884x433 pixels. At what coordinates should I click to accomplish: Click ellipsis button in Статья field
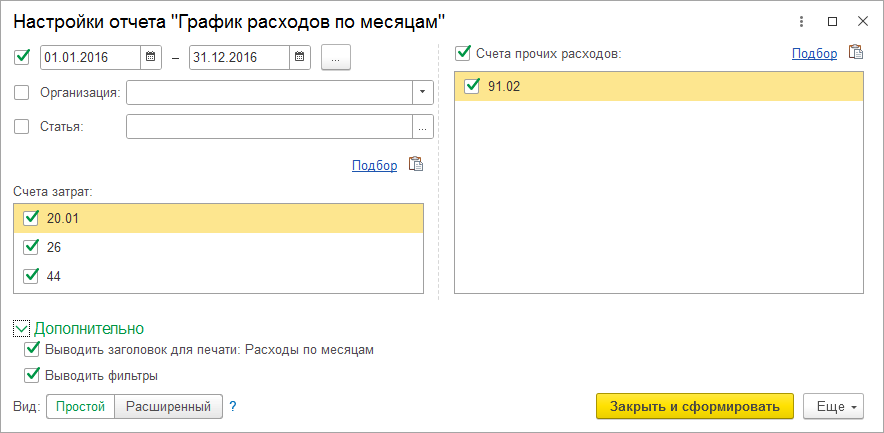click(422, 126)
